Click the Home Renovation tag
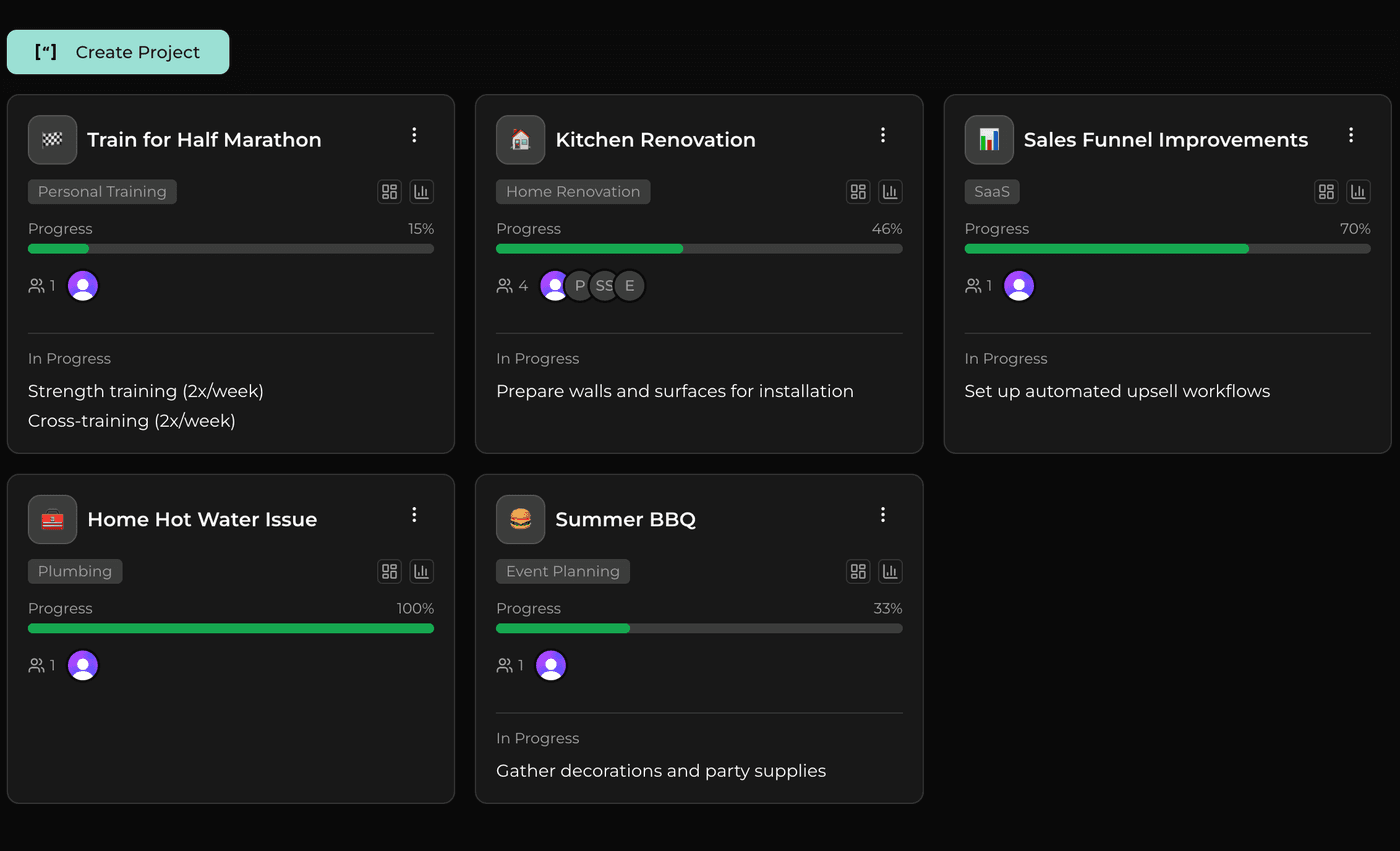This screenshot has width=1400, height=851. (x=573, y=192)
